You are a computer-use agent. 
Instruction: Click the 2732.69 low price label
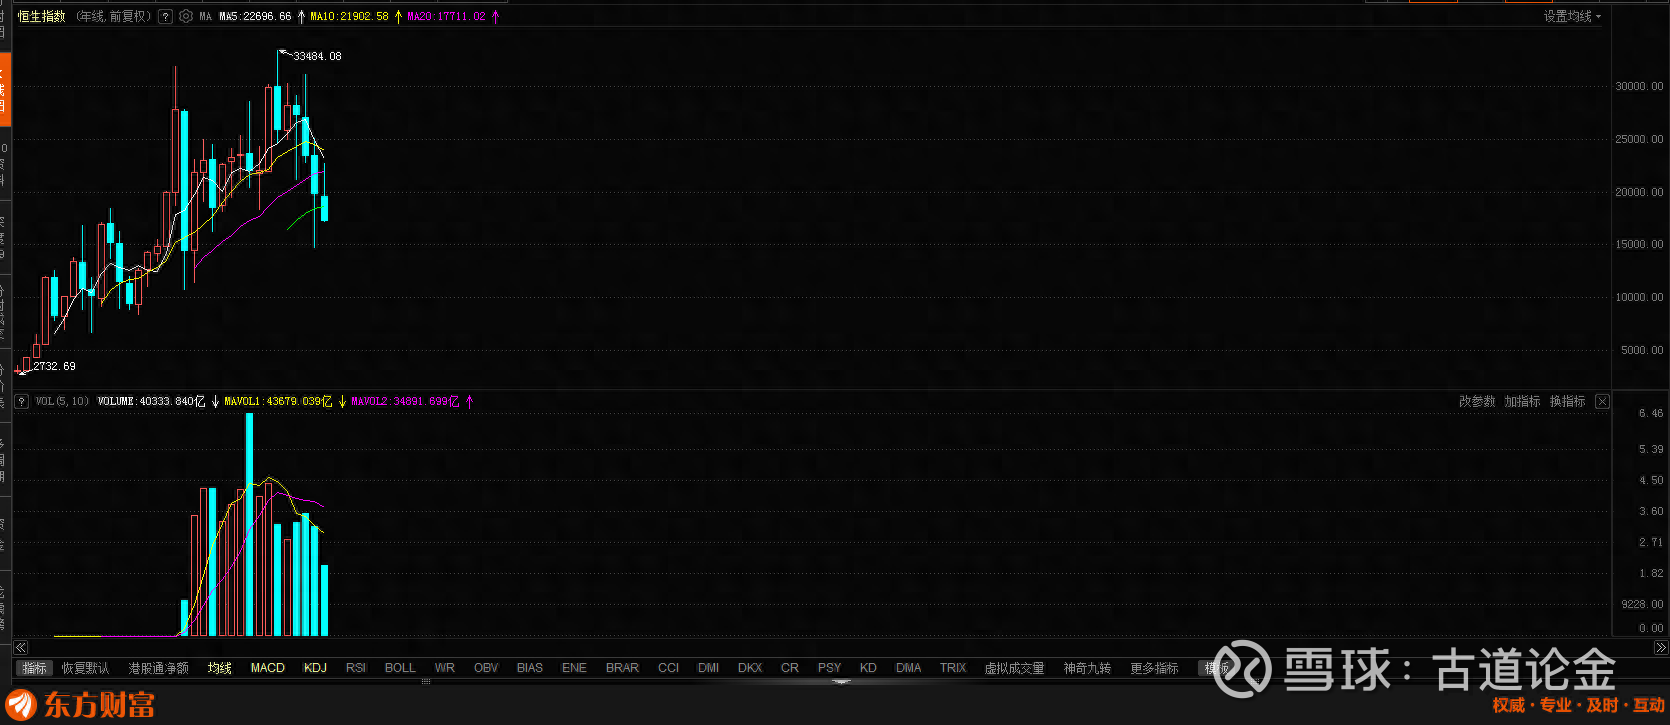point(54,367)
